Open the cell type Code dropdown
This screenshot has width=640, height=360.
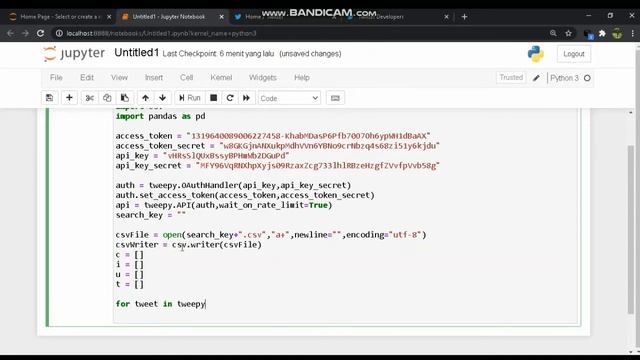coord(289,98)
